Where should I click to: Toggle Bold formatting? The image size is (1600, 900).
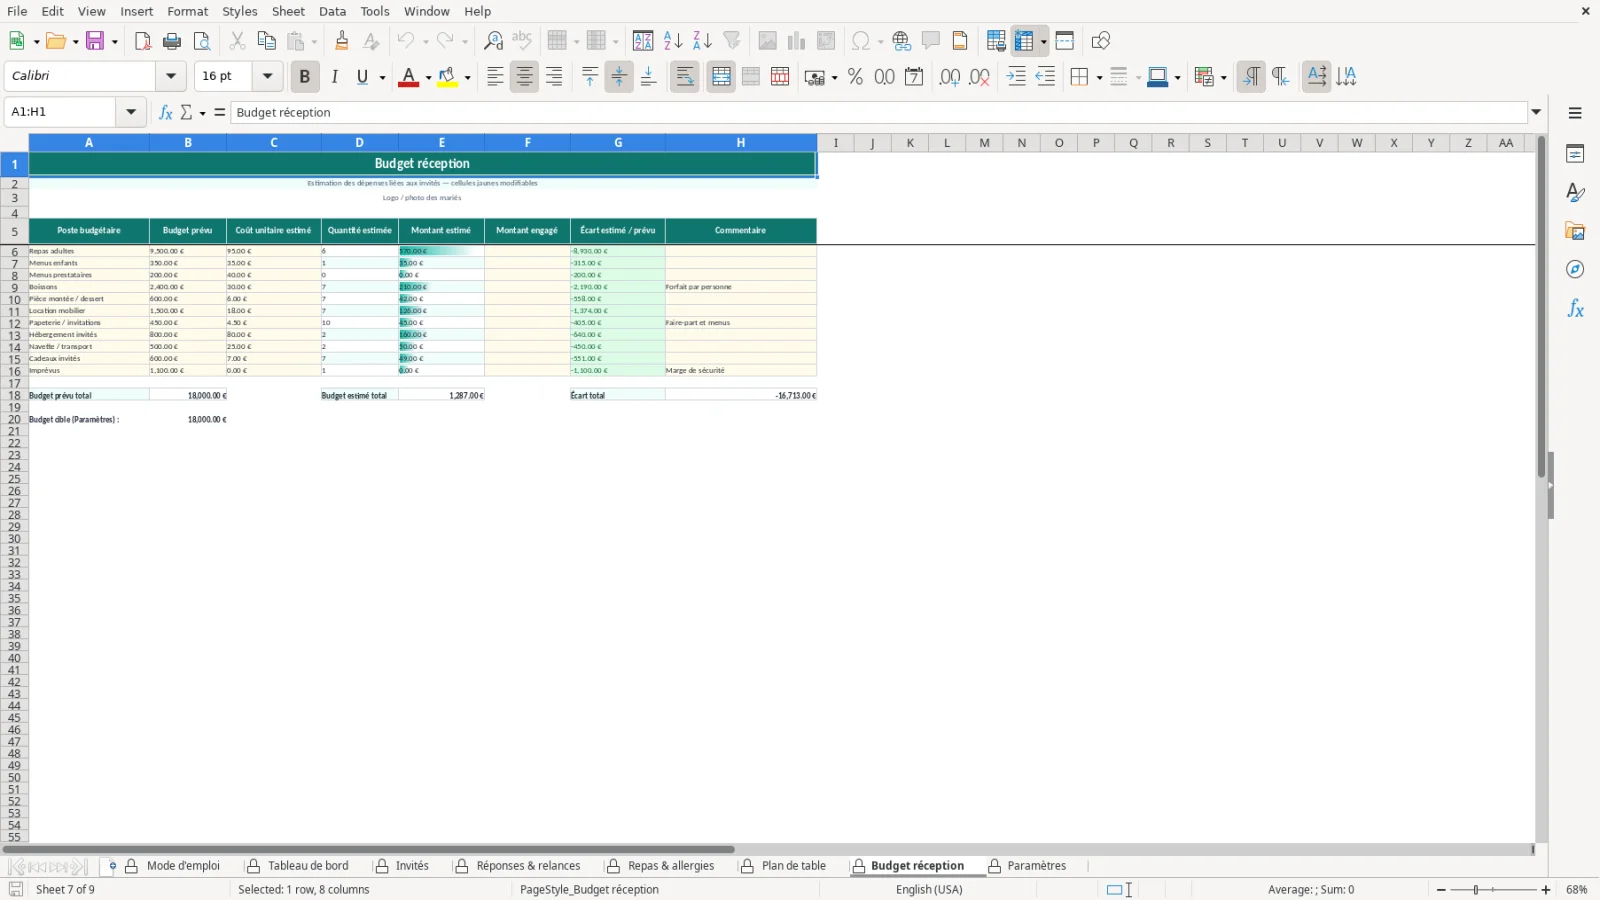tap(305, 77)
